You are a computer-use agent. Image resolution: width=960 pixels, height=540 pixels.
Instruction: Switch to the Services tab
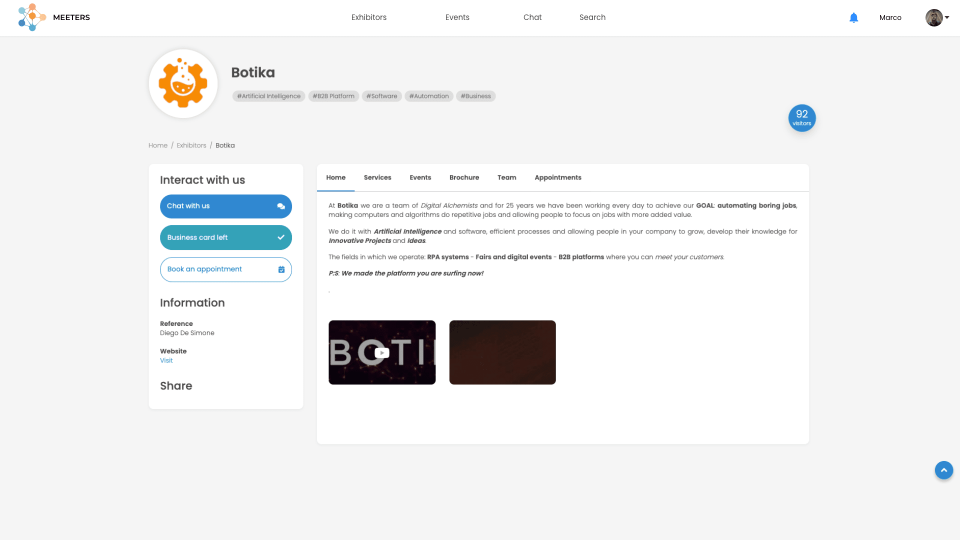pyautogui.click(x=377, y=178)
